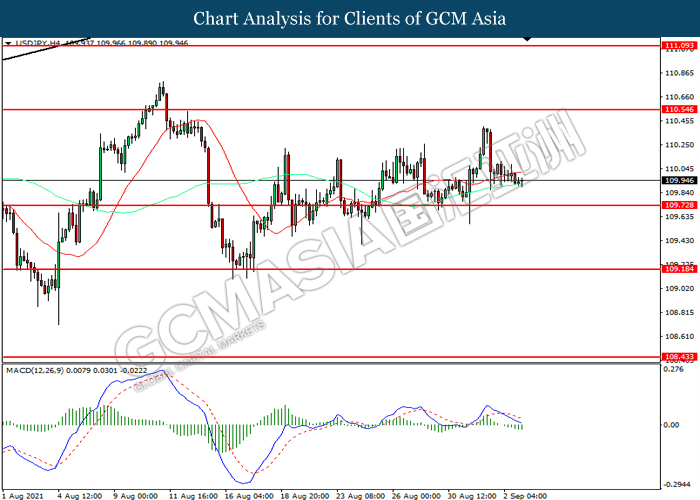
Task: Click the '4 Aug 12:00' time label
Action: point(80,496)
